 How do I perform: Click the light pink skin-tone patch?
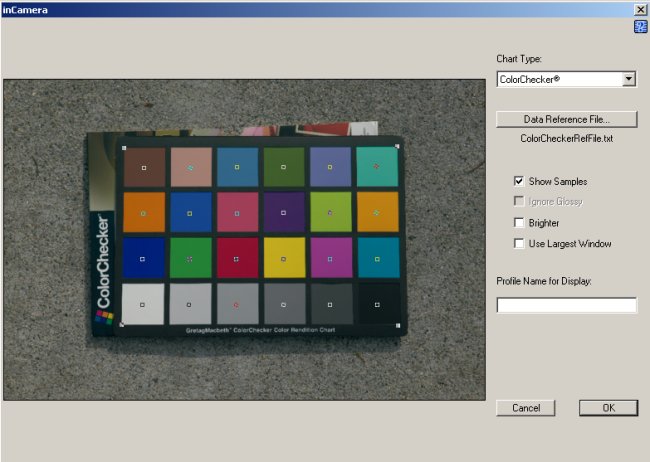191,168
